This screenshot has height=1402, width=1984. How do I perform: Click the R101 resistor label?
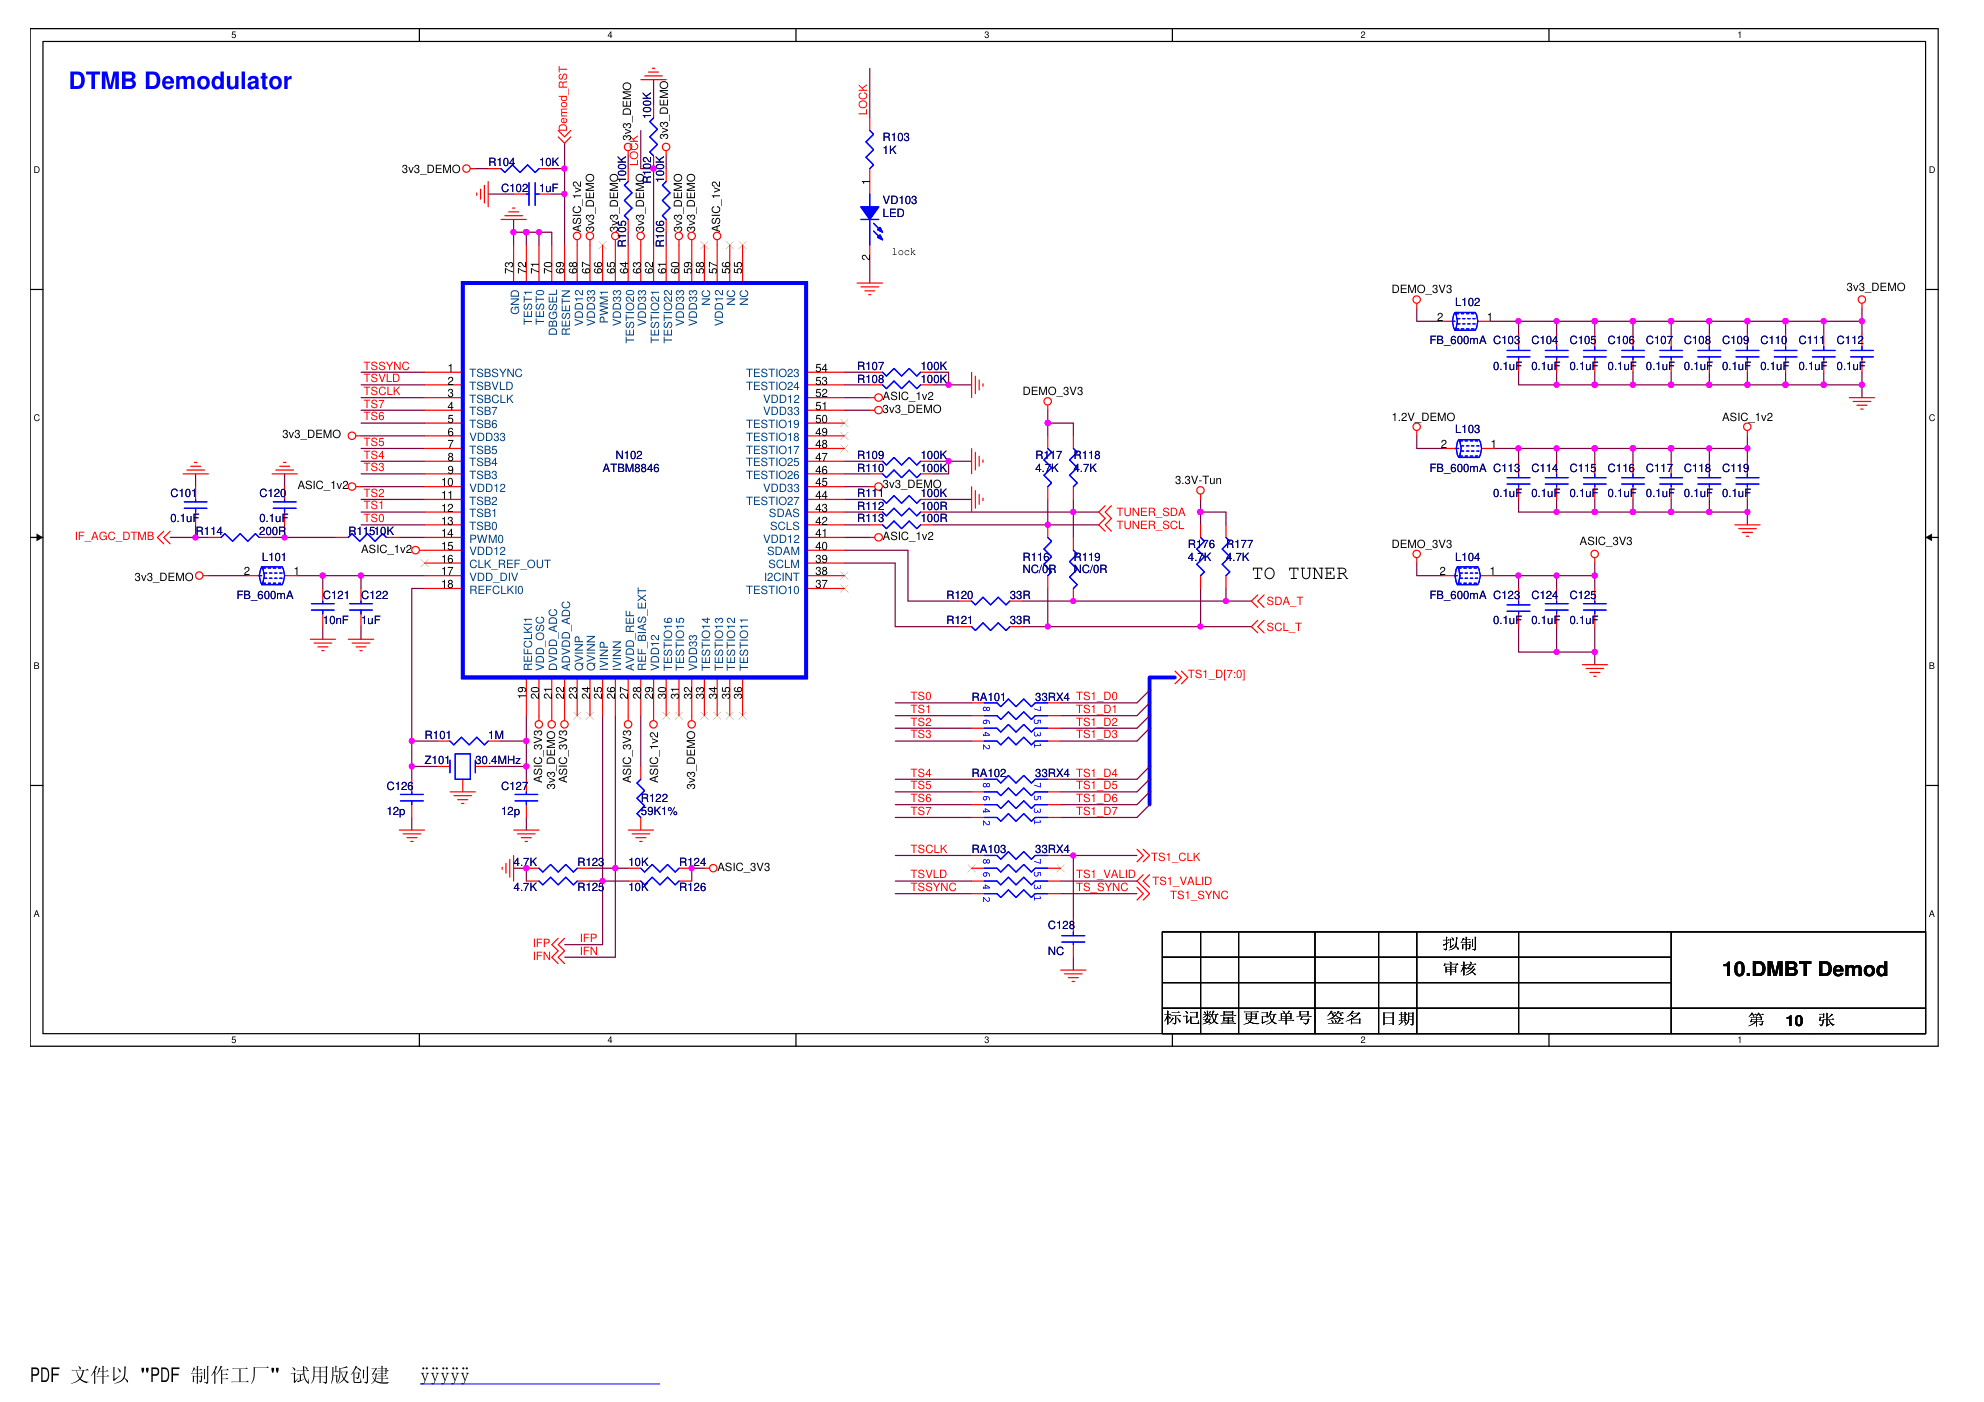pyautogui.click(x=438, y=735)
